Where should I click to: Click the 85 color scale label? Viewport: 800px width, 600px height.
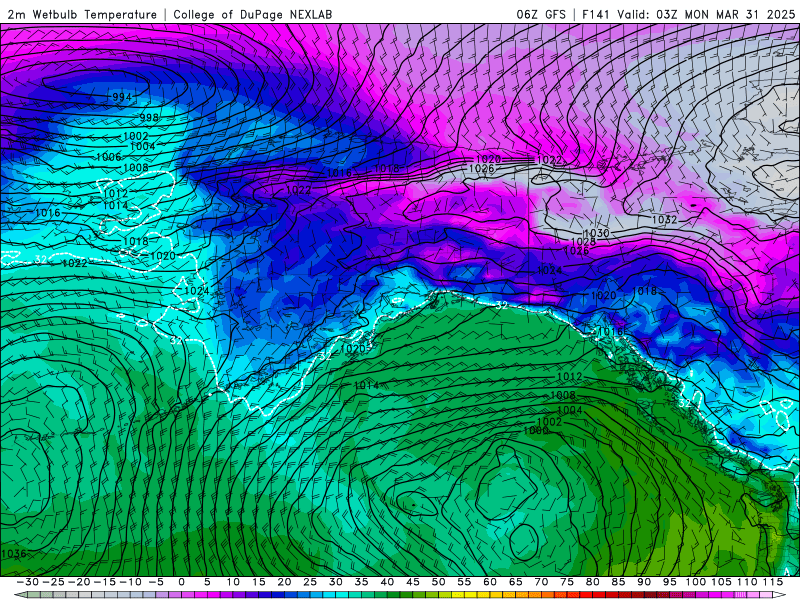coord(618,582)
